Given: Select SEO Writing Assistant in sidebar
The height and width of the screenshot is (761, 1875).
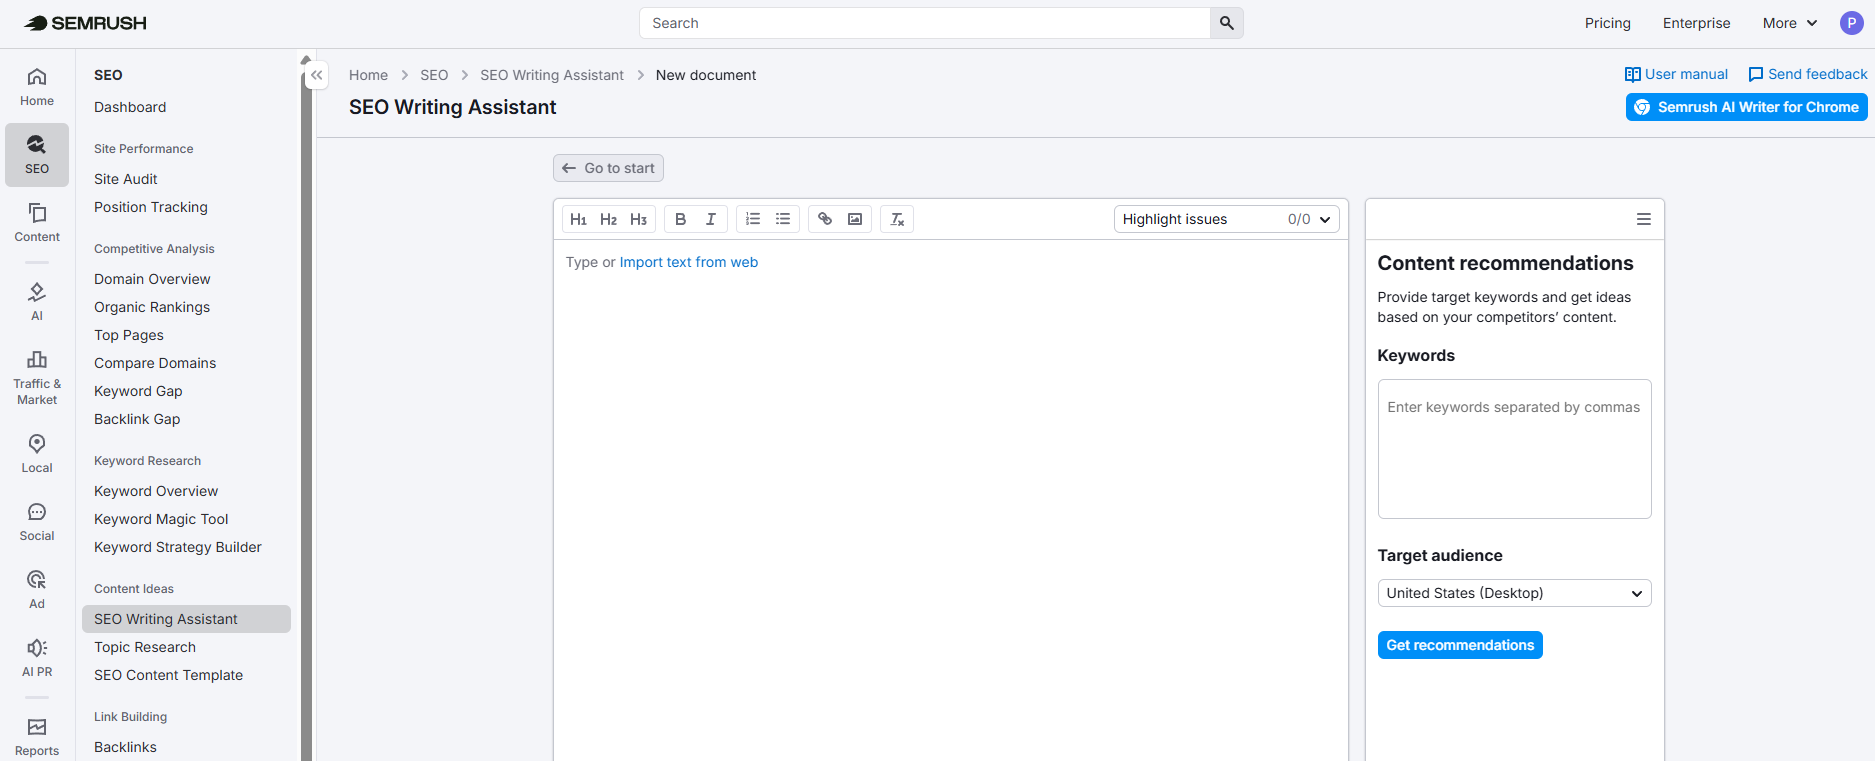Looking at the screenshot, I should coord(186,619).
